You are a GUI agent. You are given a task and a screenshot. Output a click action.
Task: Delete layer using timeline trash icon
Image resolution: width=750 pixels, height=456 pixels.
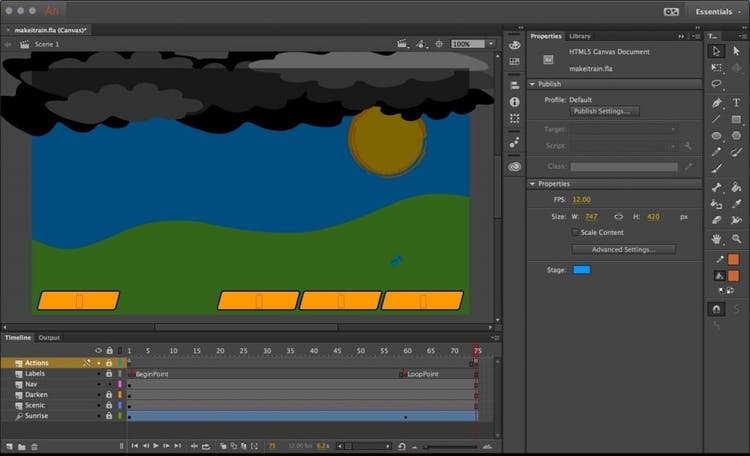point(34,446)
